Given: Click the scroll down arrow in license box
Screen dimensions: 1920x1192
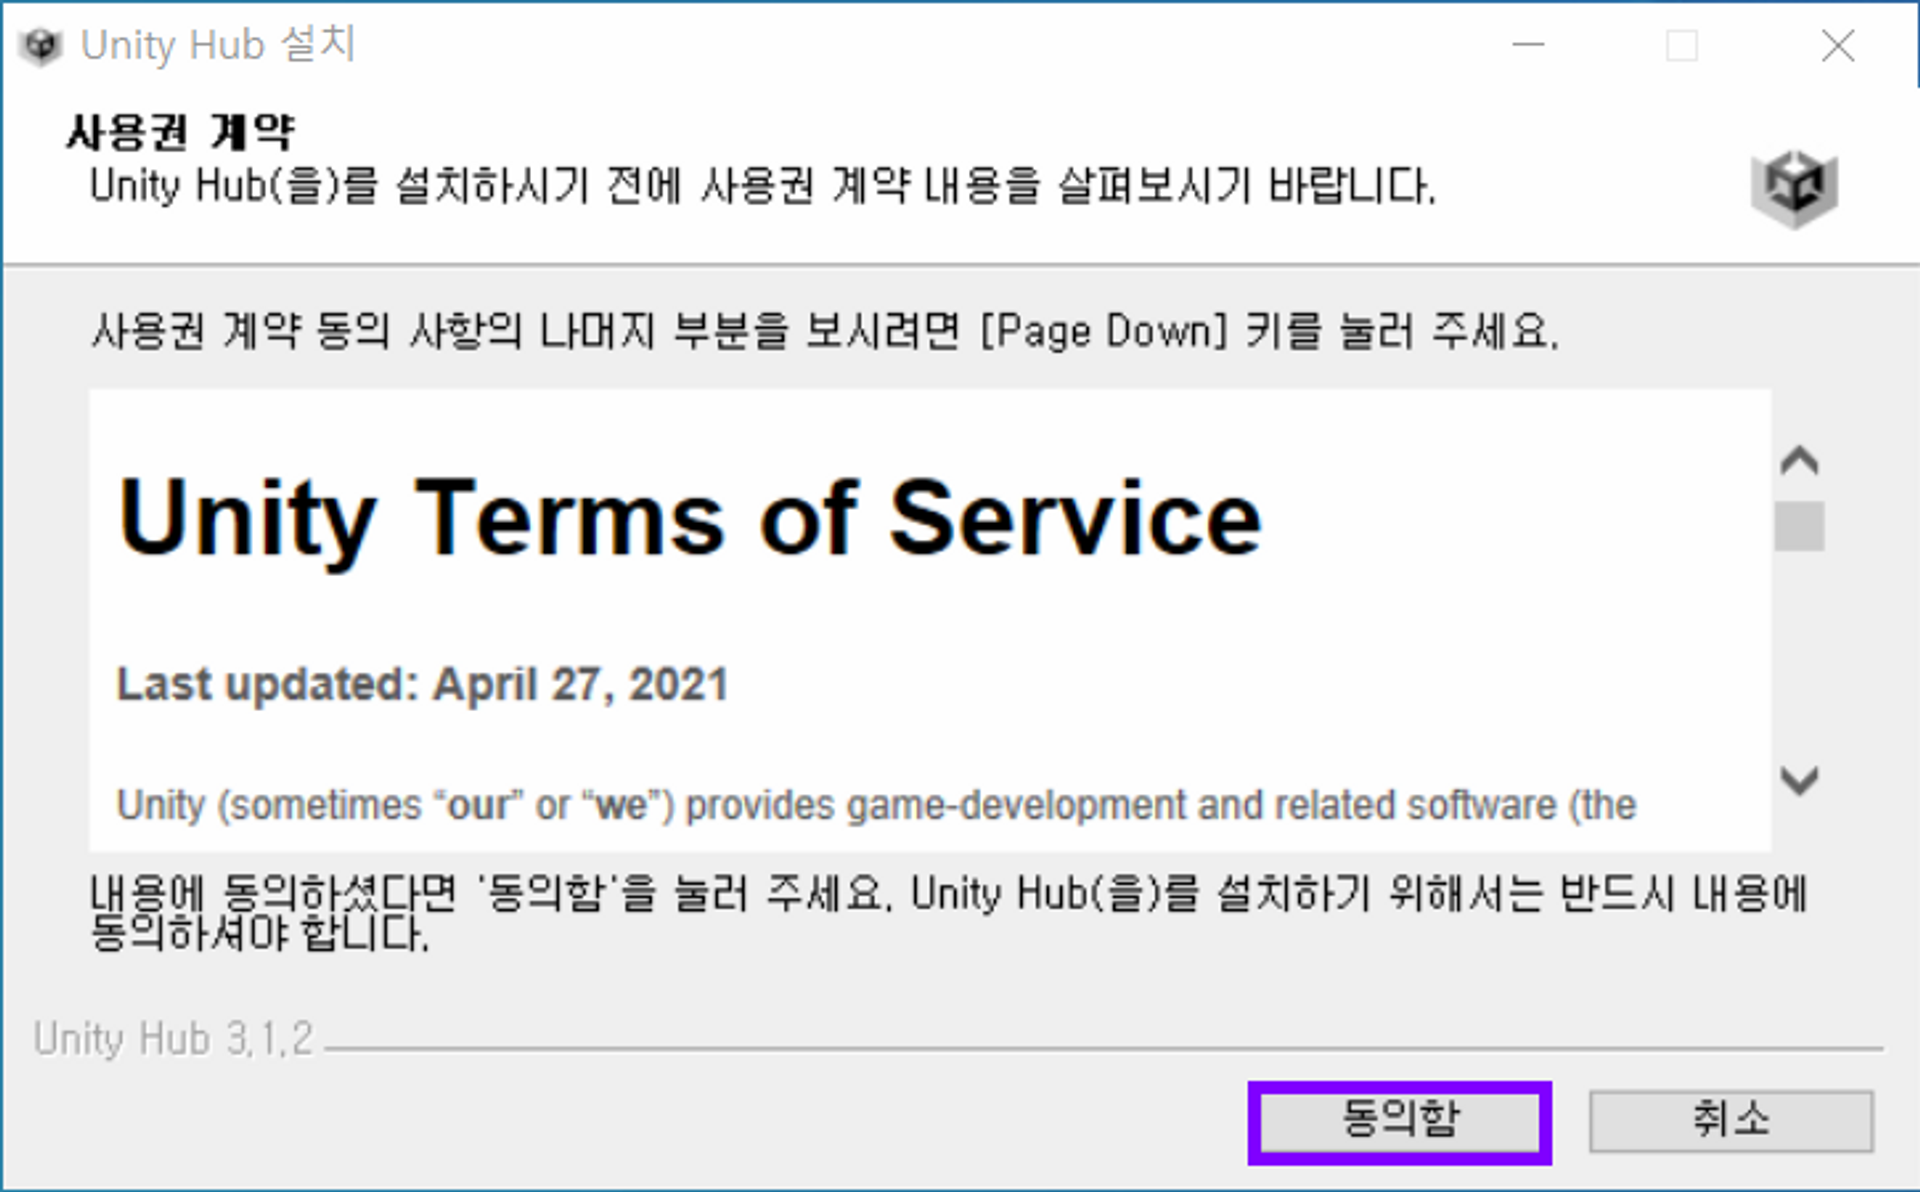Looking at the screenshot, I should (1799, 780).
